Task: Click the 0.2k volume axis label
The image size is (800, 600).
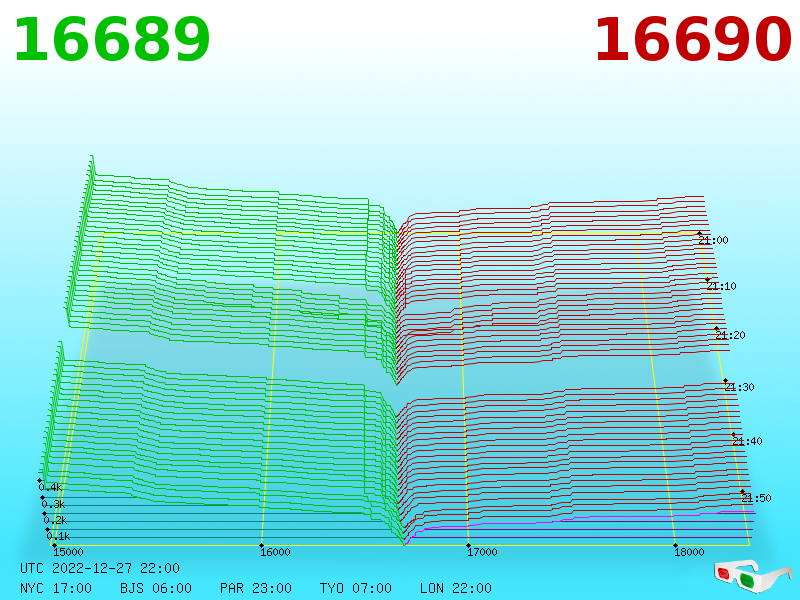Action: click(x=55, y=520)
